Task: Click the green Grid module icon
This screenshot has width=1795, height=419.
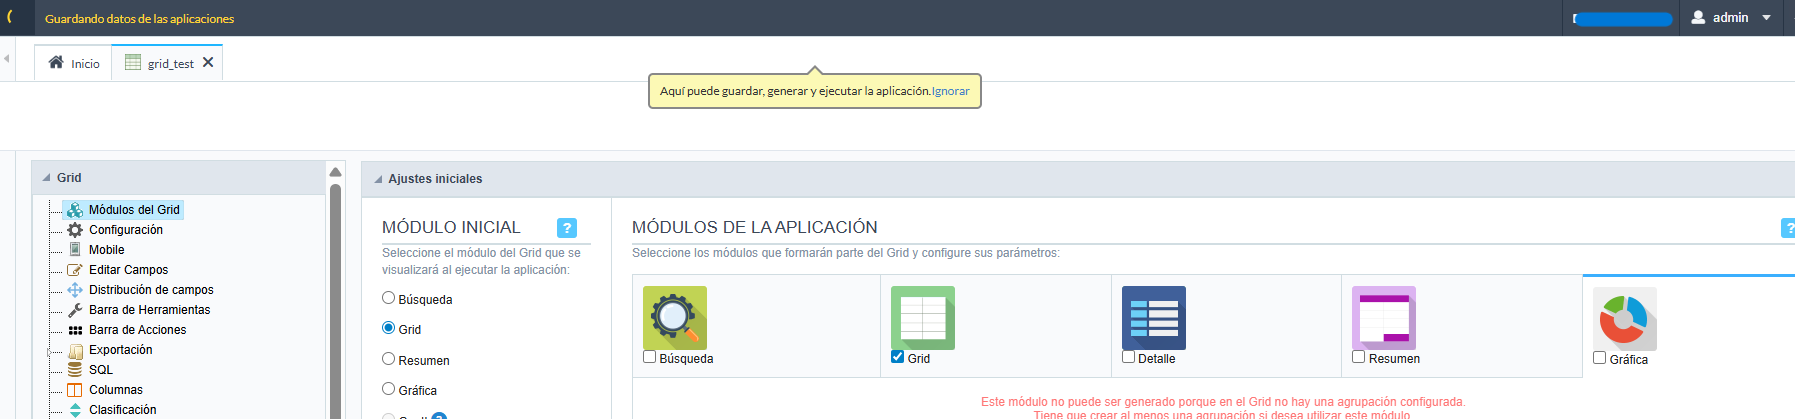Action: click(x=922, y=318)
